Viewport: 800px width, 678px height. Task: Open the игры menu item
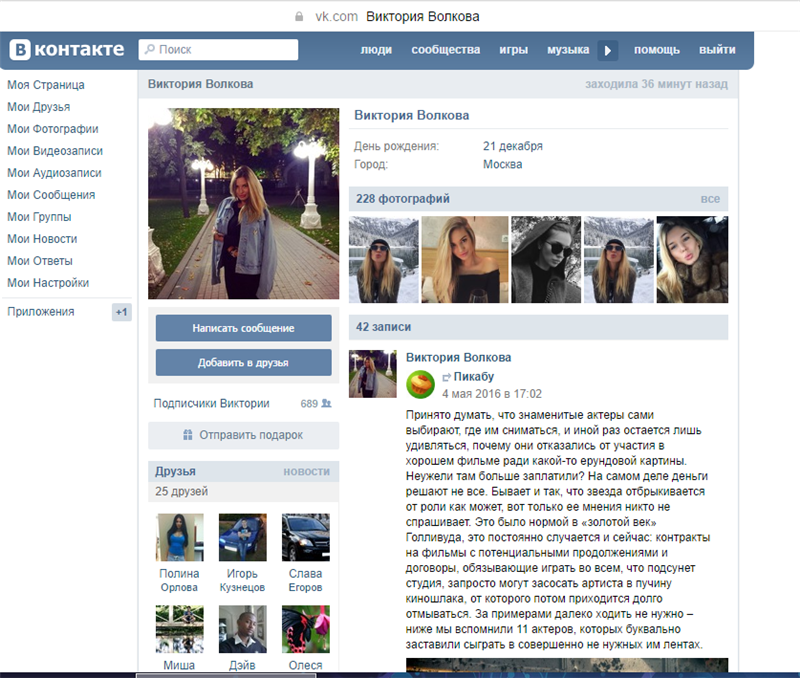click(x=513, y=49)
